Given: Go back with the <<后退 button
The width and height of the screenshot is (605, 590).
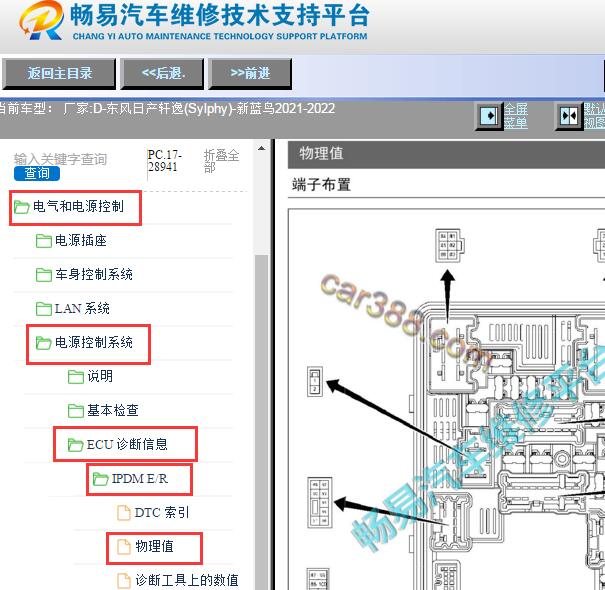Looking at the screenshot, I should click(162, 73).
